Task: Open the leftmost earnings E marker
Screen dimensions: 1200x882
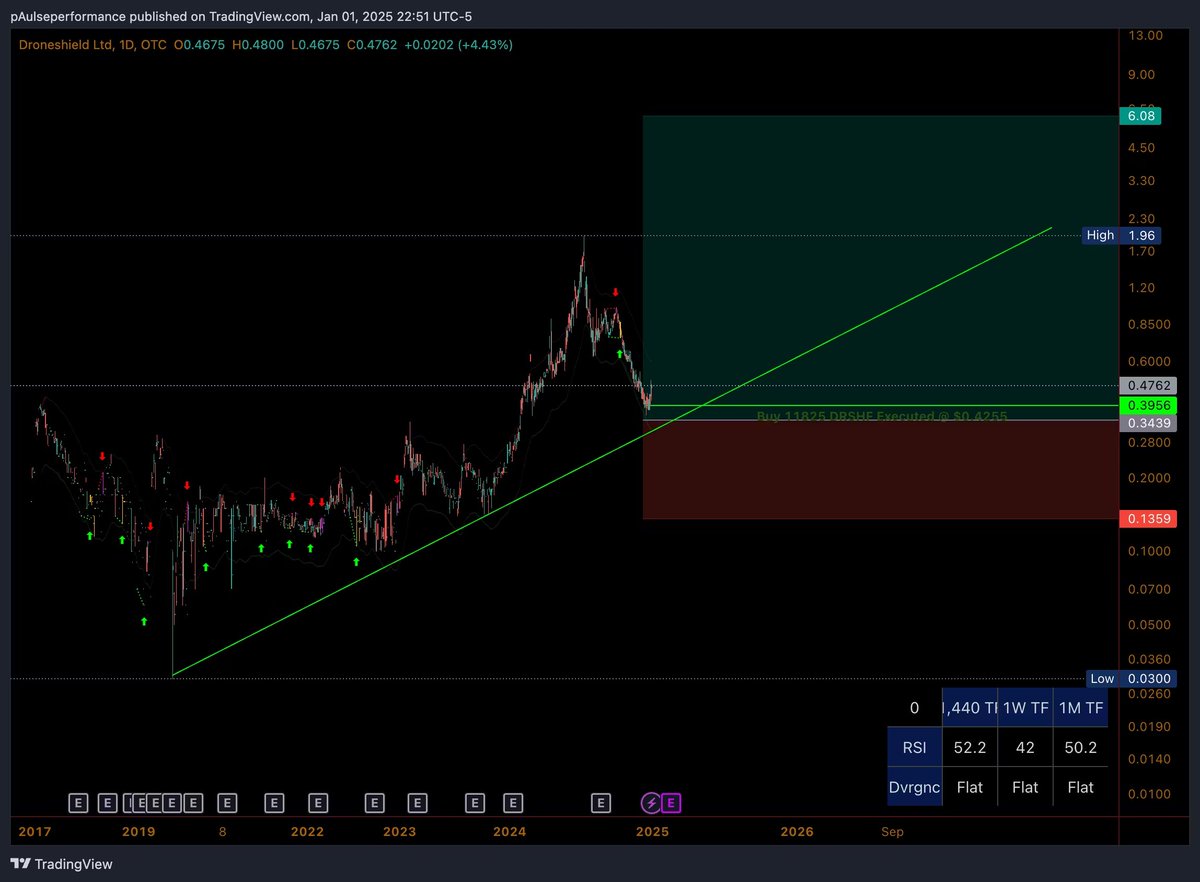Action: pyautogui.click(x=78, y=802)
